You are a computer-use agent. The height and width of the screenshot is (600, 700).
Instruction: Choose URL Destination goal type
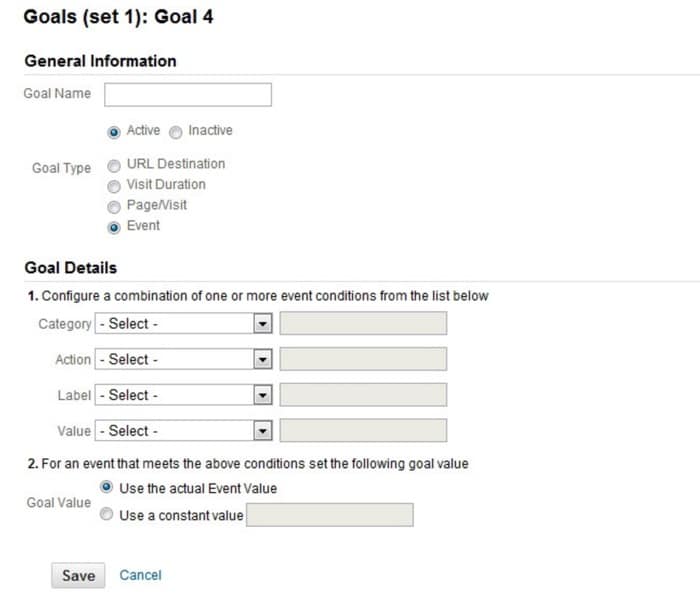114,165
